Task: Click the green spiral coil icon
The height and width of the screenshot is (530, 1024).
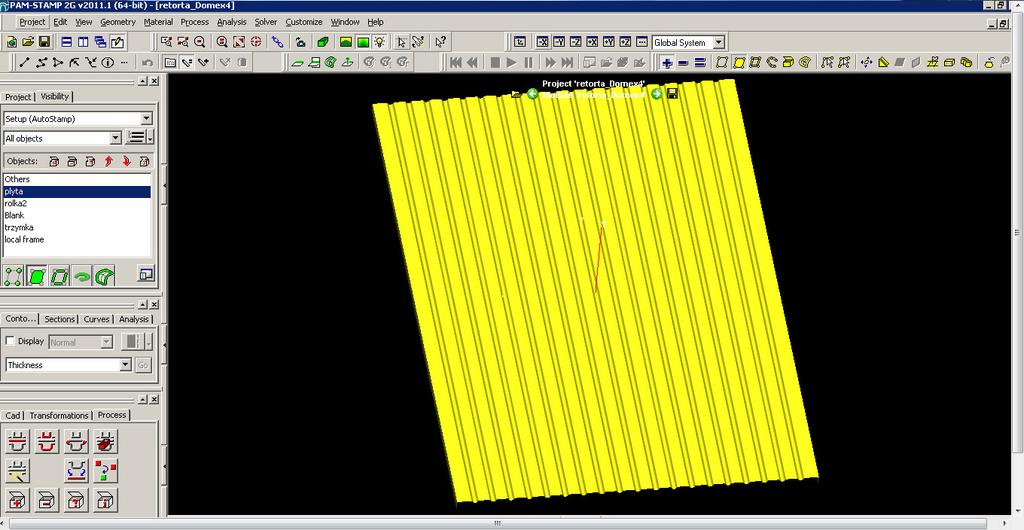Action: 330,63
